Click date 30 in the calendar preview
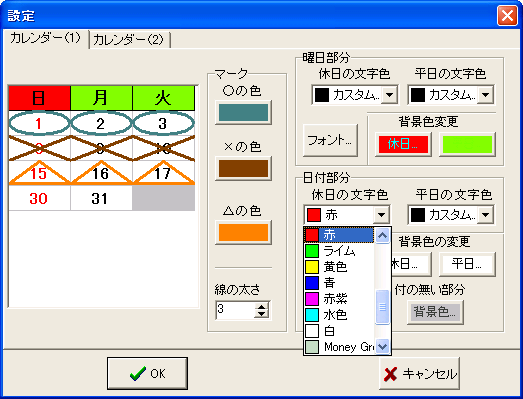The height and width of the screenshot is (399, 523). pos(39,198)
